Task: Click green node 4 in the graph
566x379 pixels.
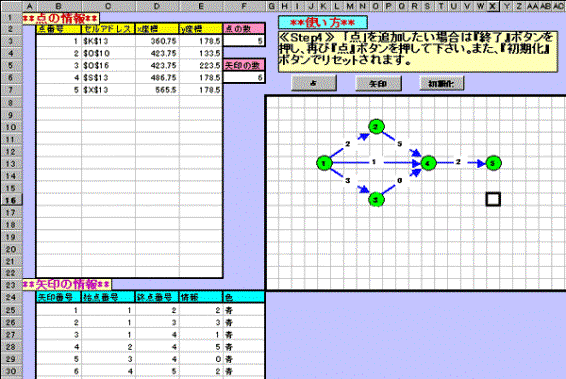Action: click(428, 163)
